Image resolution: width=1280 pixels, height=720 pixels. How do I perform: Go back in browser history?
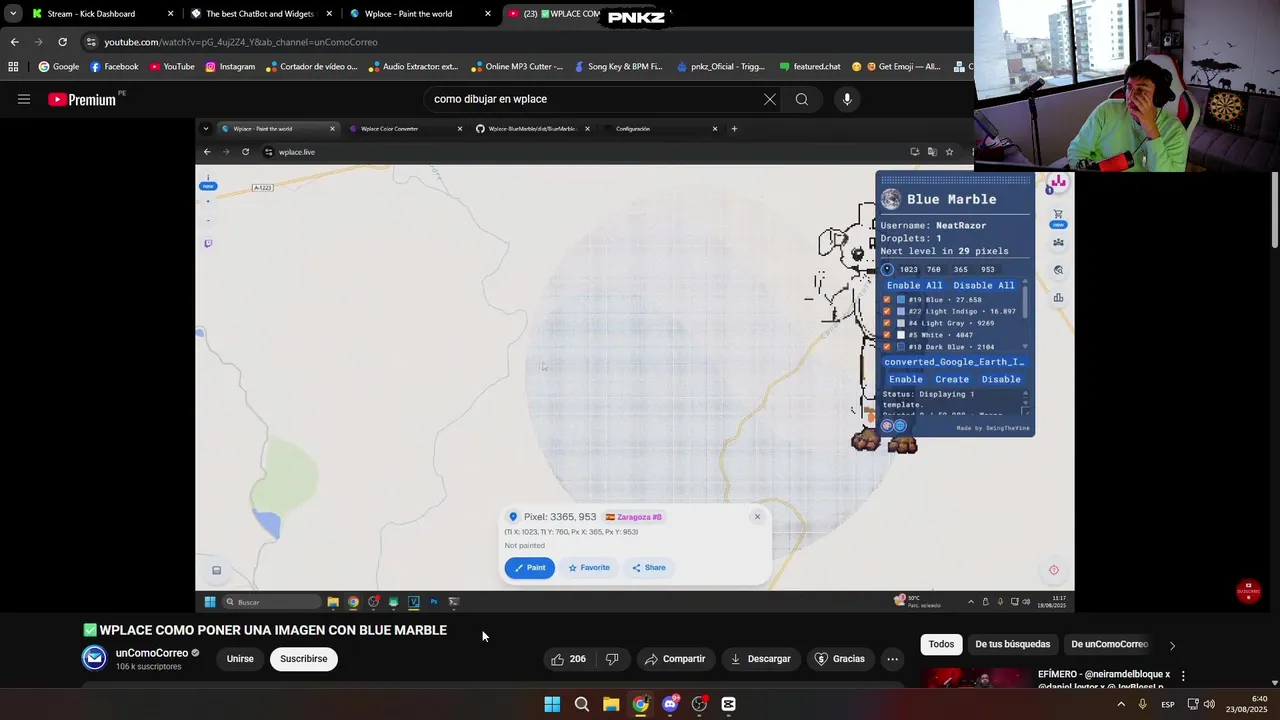14,42
